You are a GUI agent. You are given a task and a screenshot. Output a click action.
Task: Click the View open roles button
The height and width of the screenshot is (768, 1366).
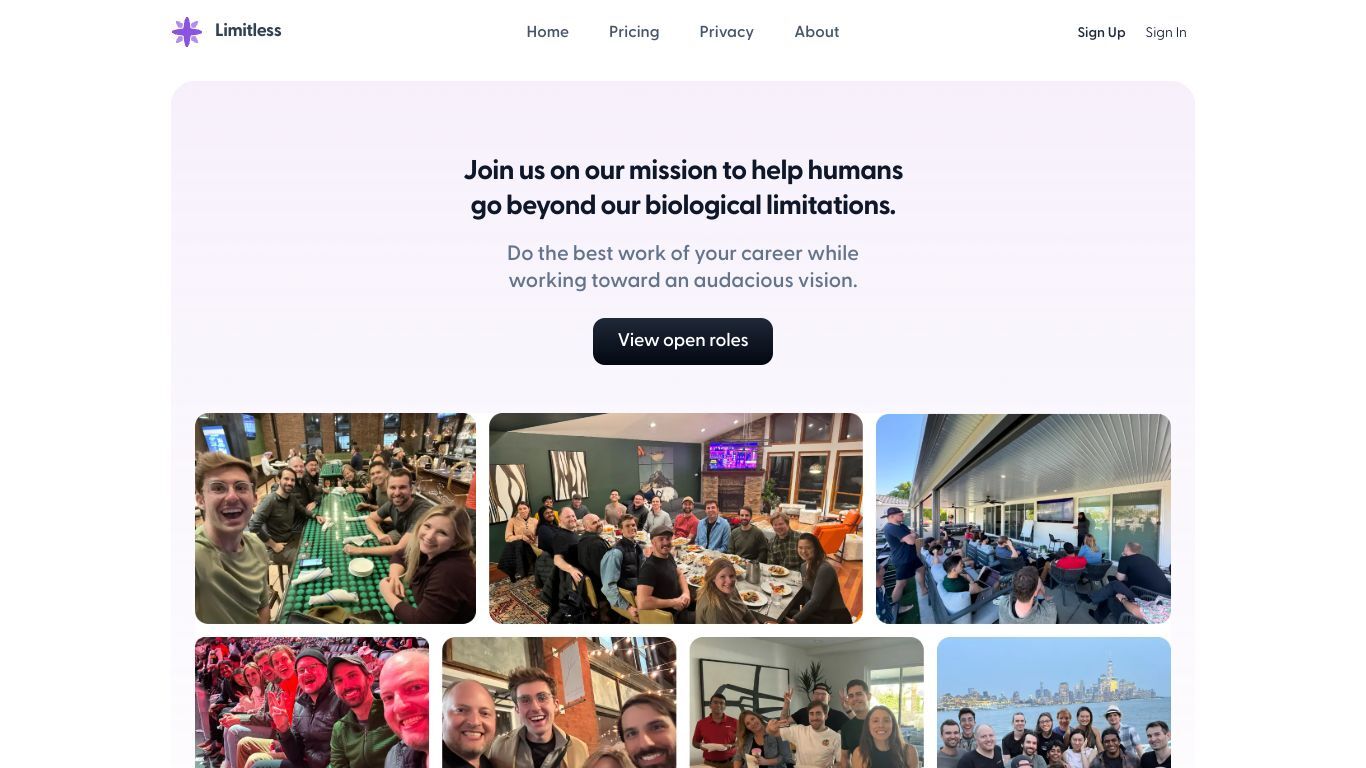pos(683,341)
